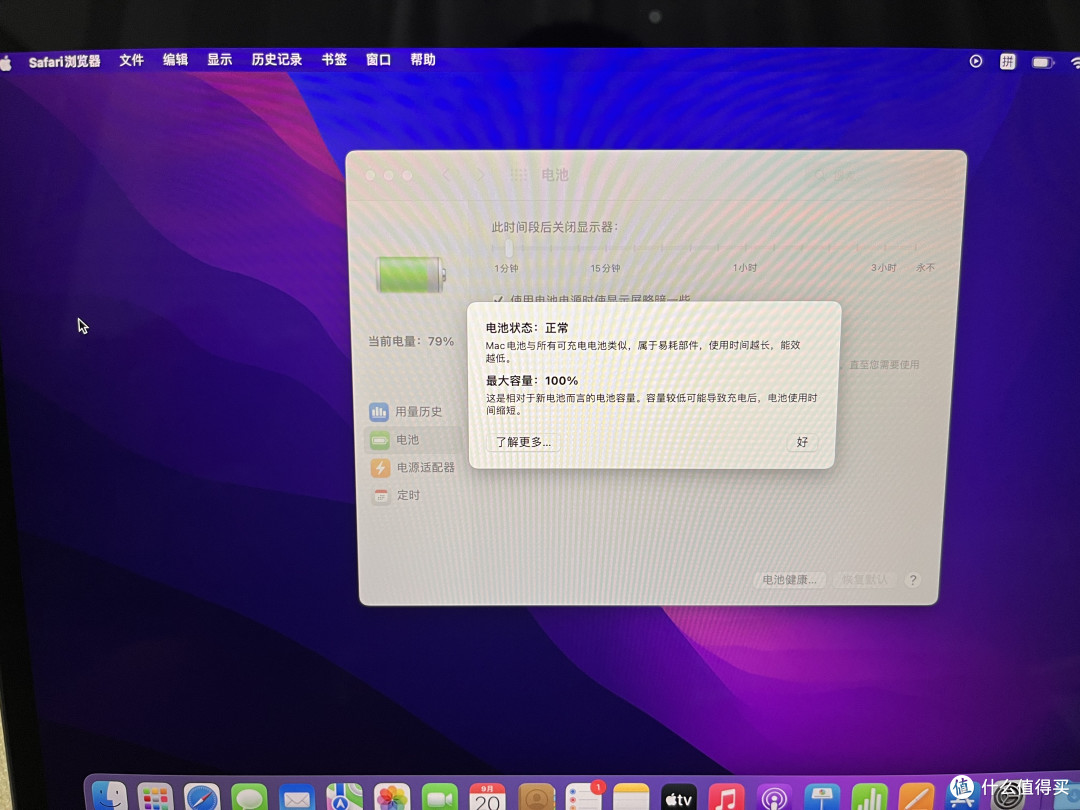Open Photos from the Dock

pyautogui.click(x=392, y=798)
